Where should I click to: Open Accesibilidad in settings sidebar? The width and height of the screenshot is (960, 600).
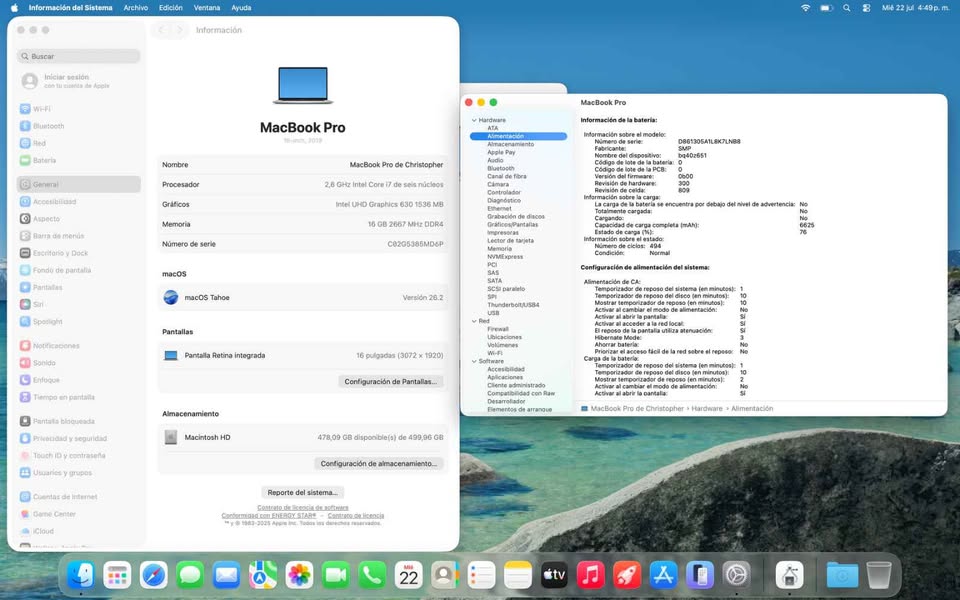point(79,201)
